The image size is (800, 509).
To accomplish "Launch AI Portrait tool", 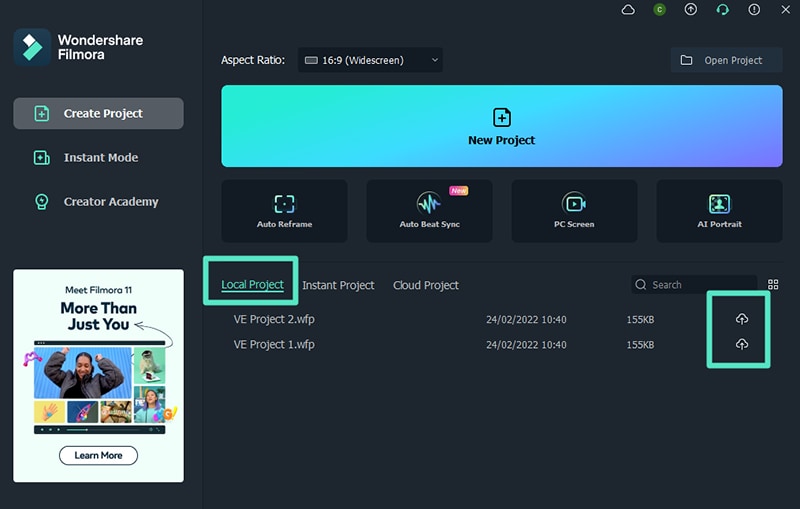I will [719, 211].
